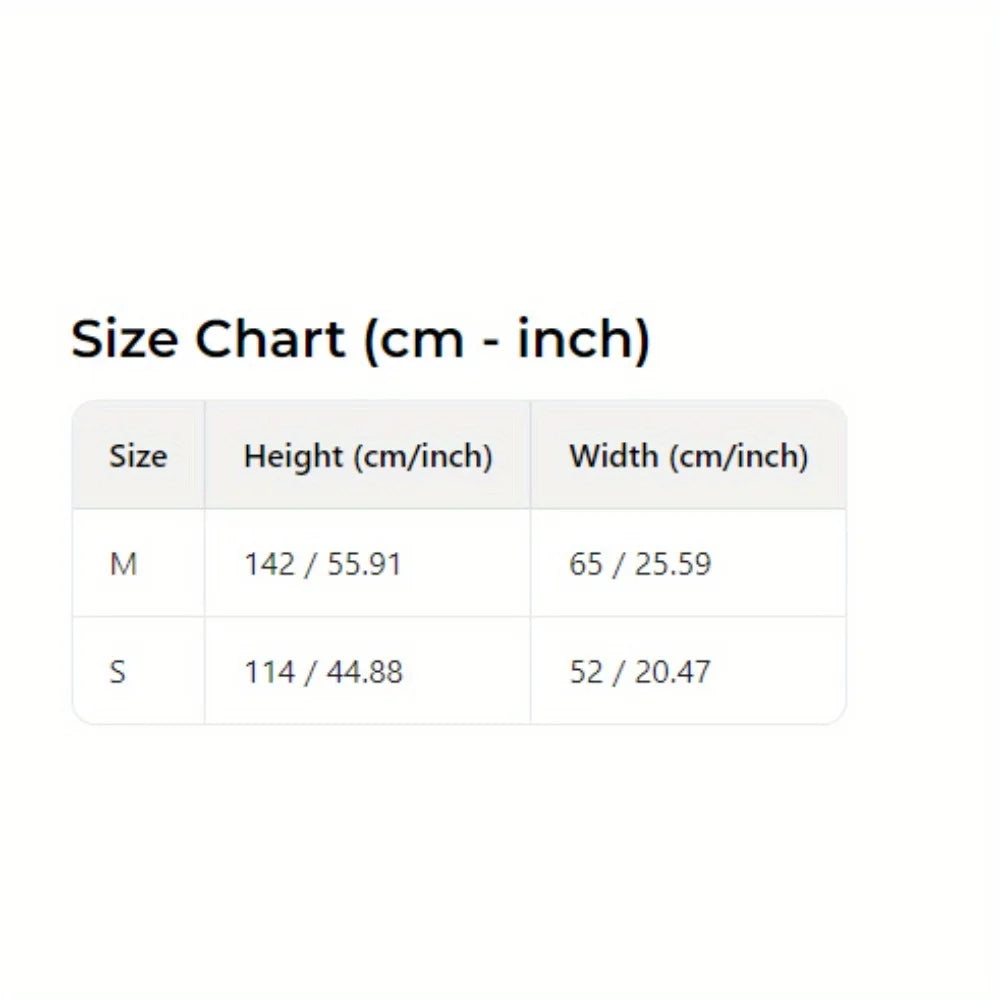1000x1000 pixels.
Task: Click the 65 / 25.59 width cell
Action: point(640,564)
